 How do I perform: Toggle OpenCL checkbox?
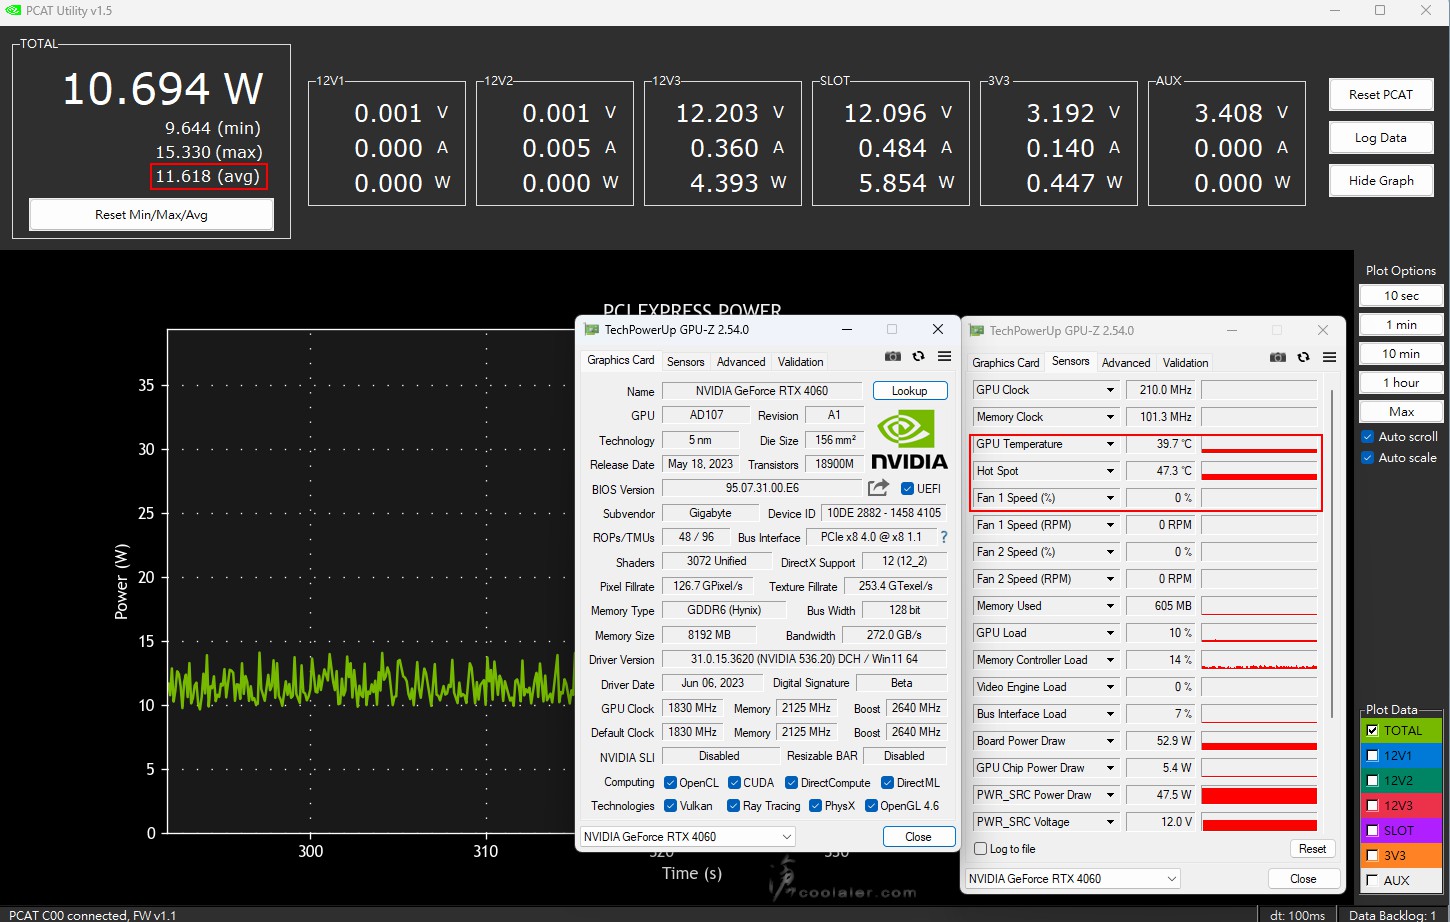tap(669, 783)
